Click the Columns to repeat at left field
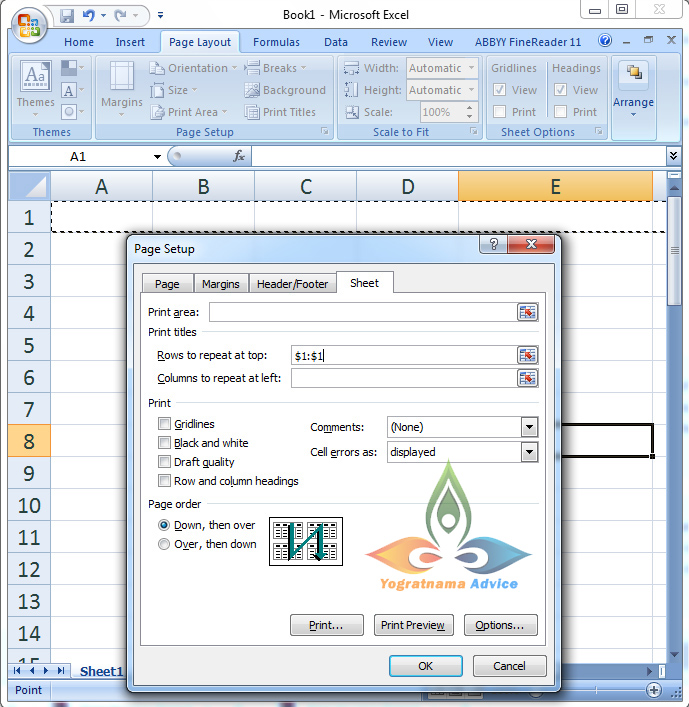 click(x=401, y=378)
